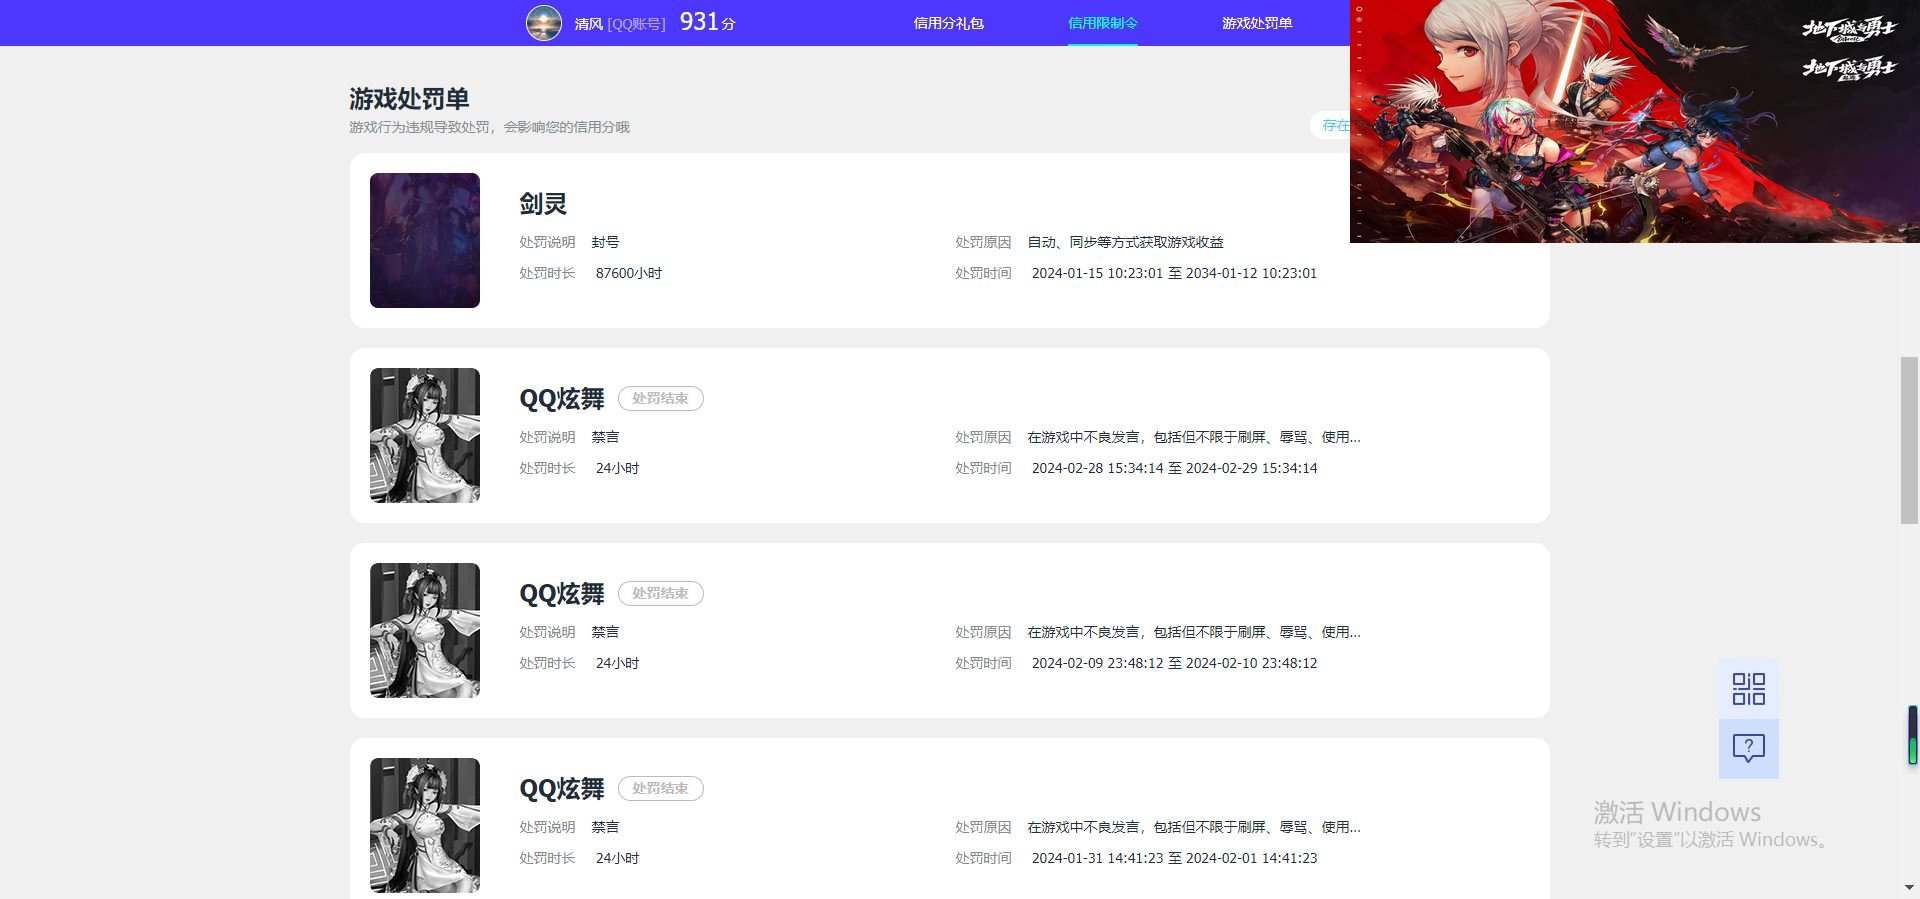This screenshot has width=1920, height=899.
Task: Click the truncated reason in the 2024-02-09 card
Action: coord(1194,632)
